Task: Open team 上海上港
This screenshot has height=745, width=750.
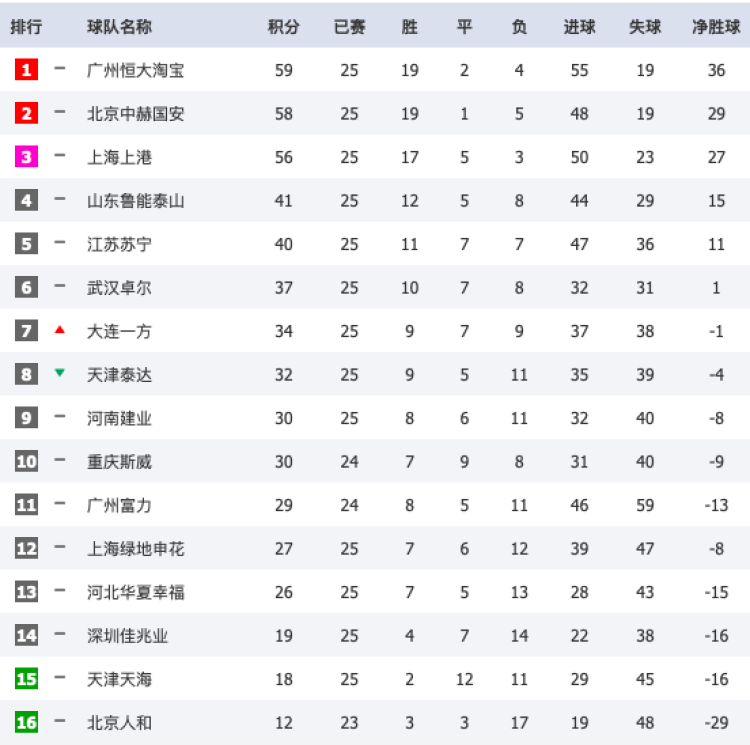Action: 119,157
